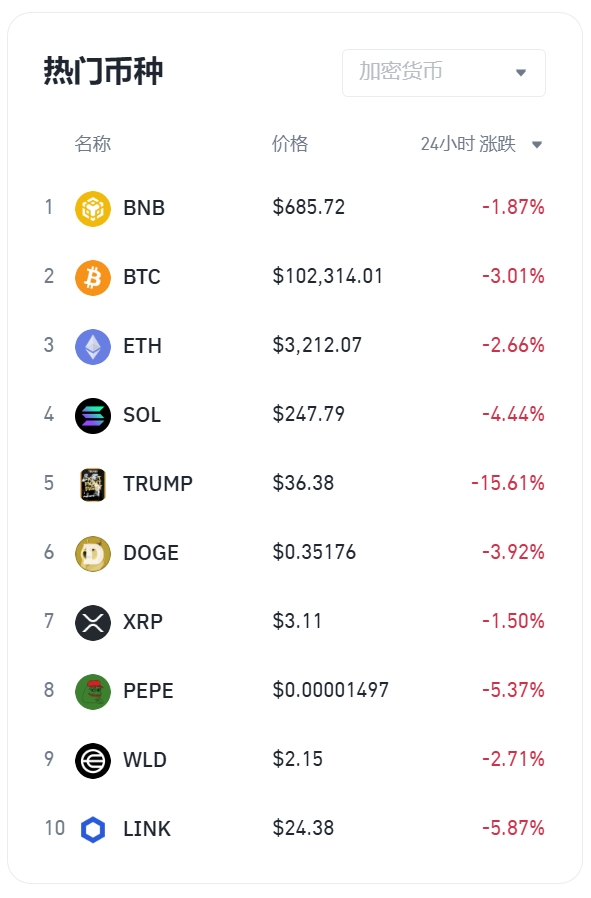Open the TRUMP token icon
Viewport: 591px width, 898px height.
(93, 485)
